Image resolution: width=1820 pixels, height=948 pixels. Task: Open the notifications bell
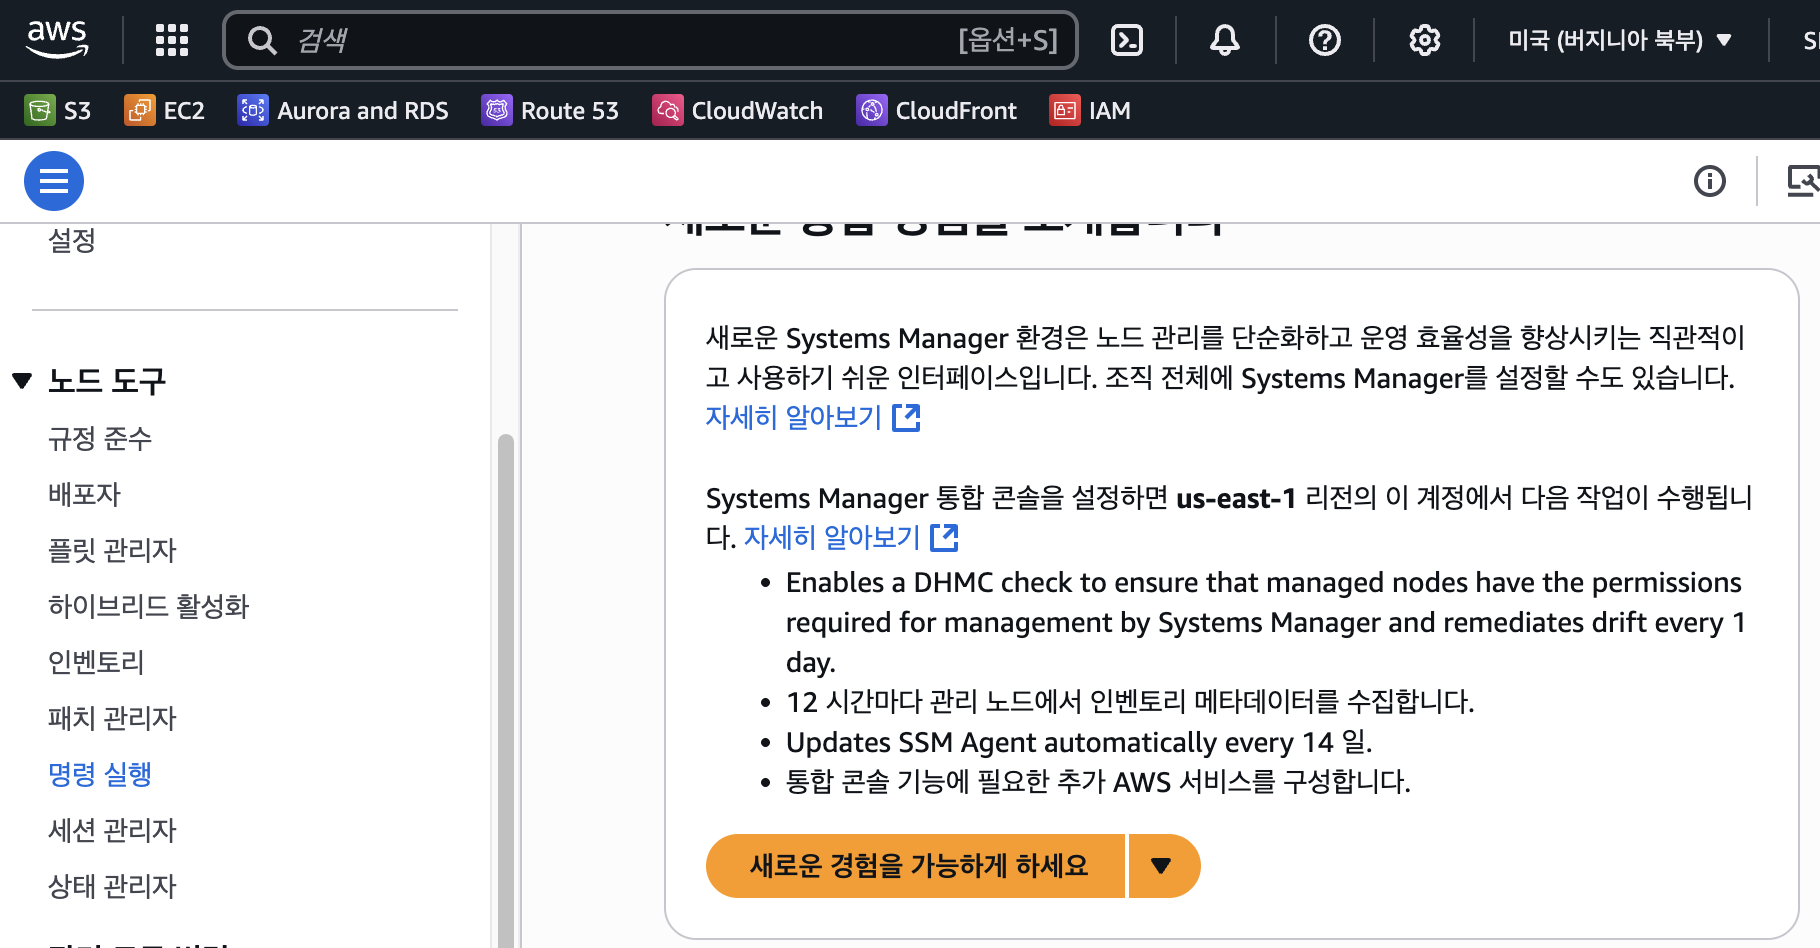(1225, 40)
